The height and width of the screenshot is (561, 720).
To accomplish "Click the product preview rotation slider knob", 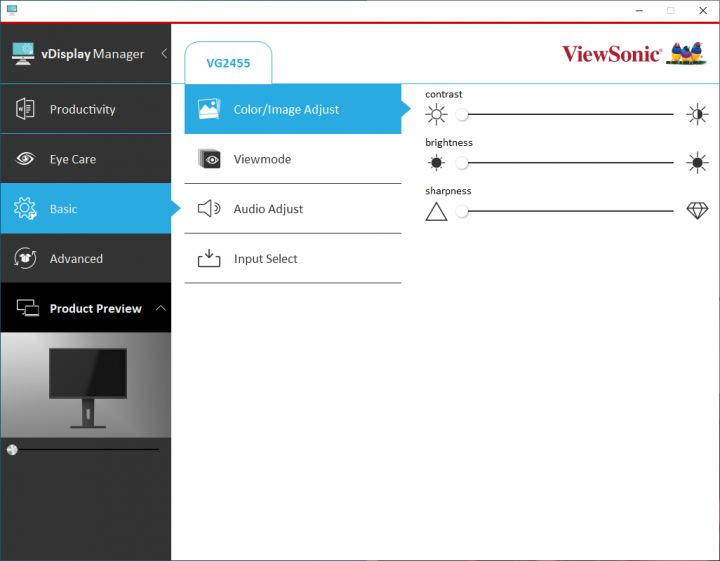I will tap(12, 449).
